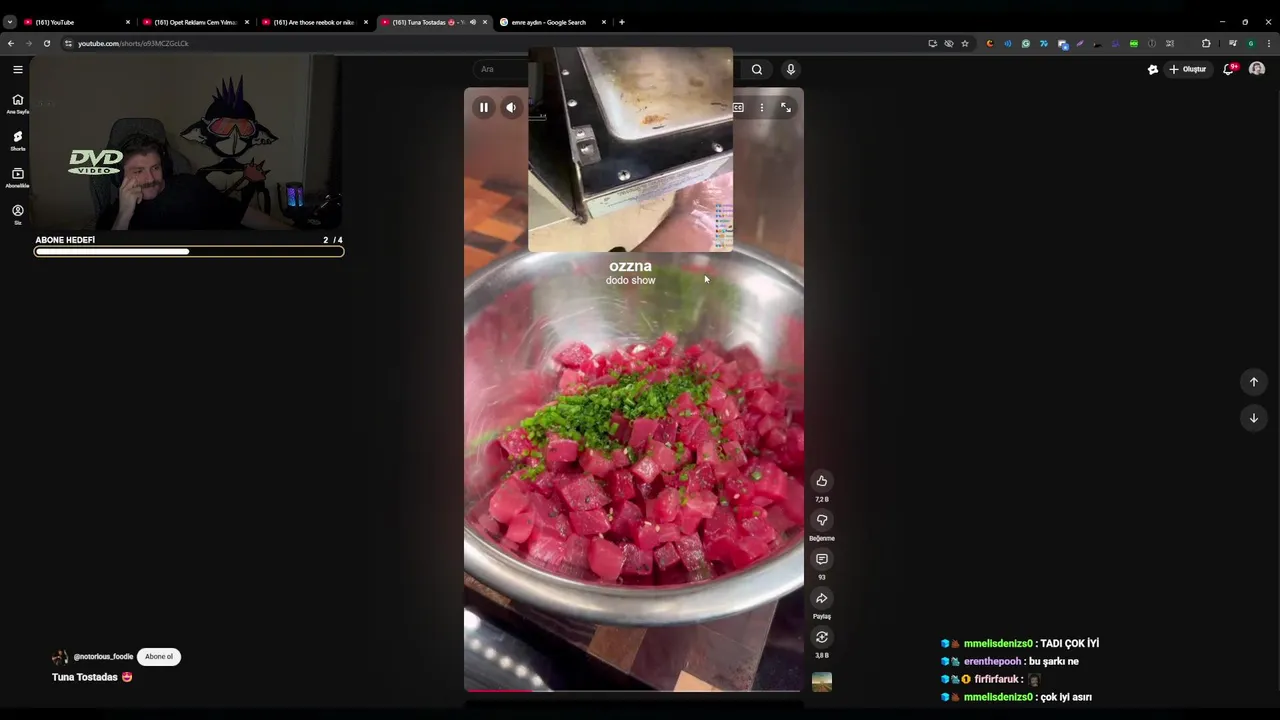Screen dimensions: 1280x720
Task: Open the @notorious_foodie channel link
Action: tap(103, 657)
